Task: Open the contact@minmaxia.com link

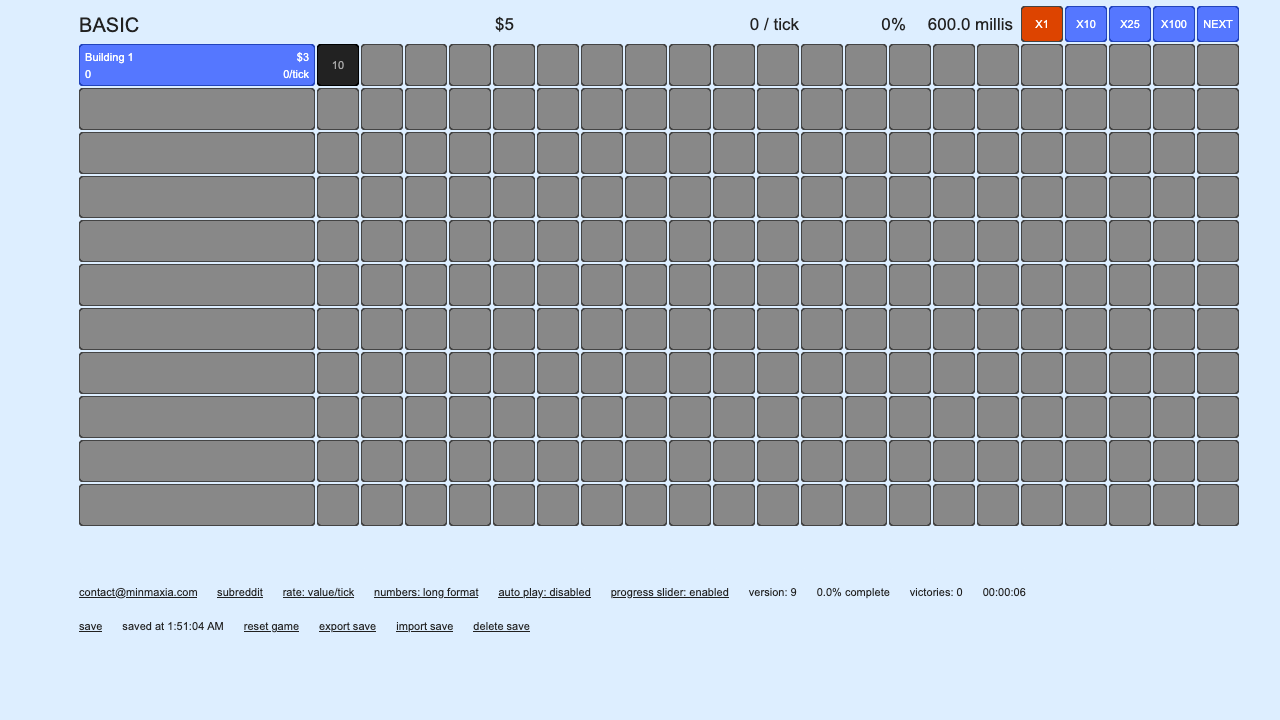Action: tap(138, 592)
